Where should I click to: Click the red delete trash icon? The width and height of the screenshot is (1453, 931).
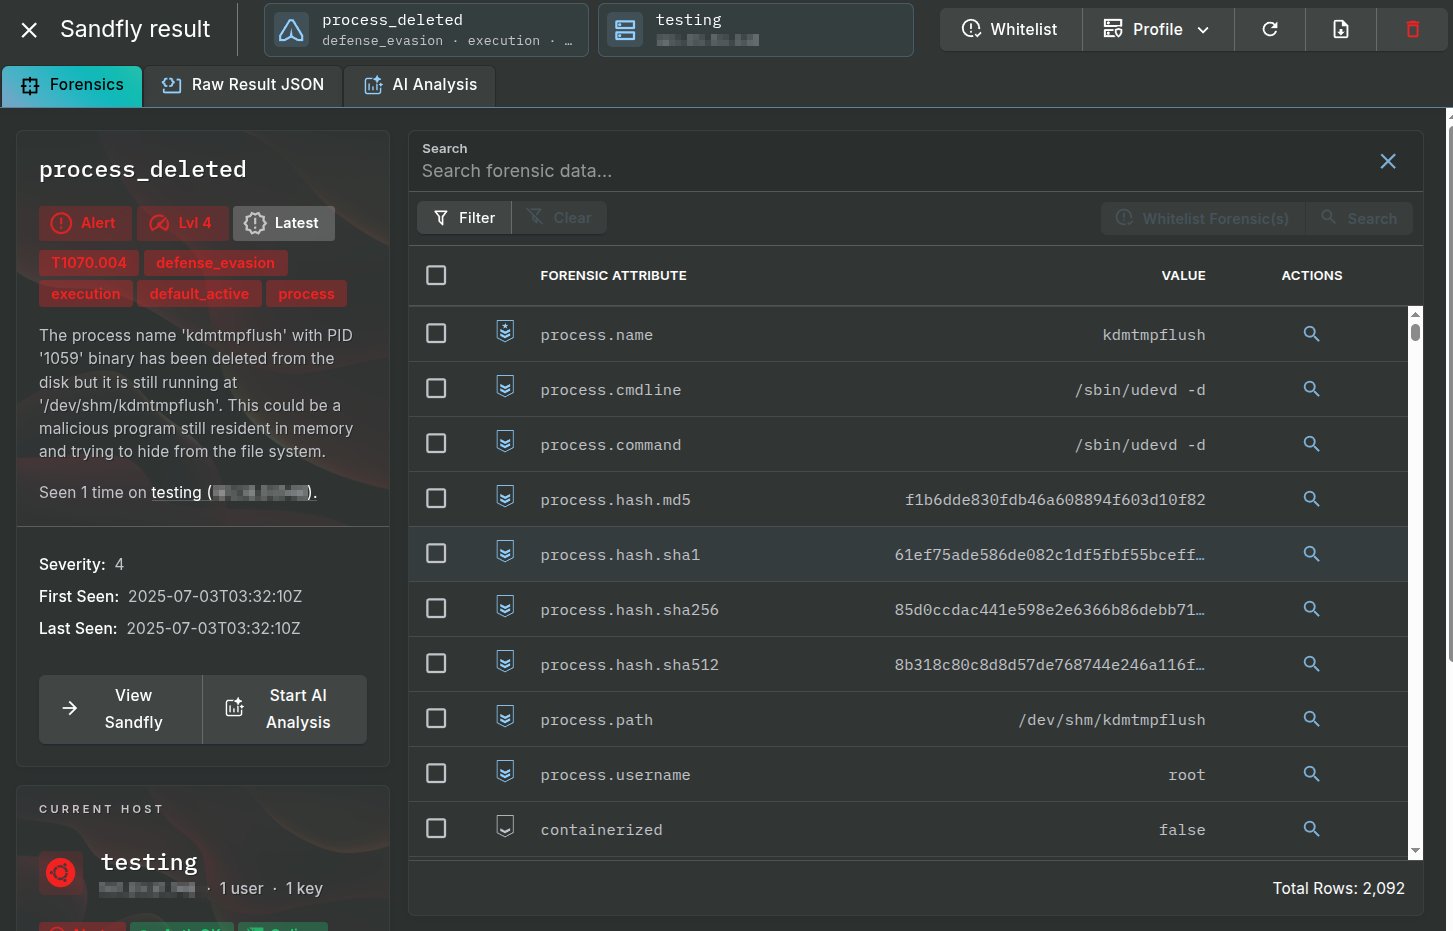pos(1412,29)
